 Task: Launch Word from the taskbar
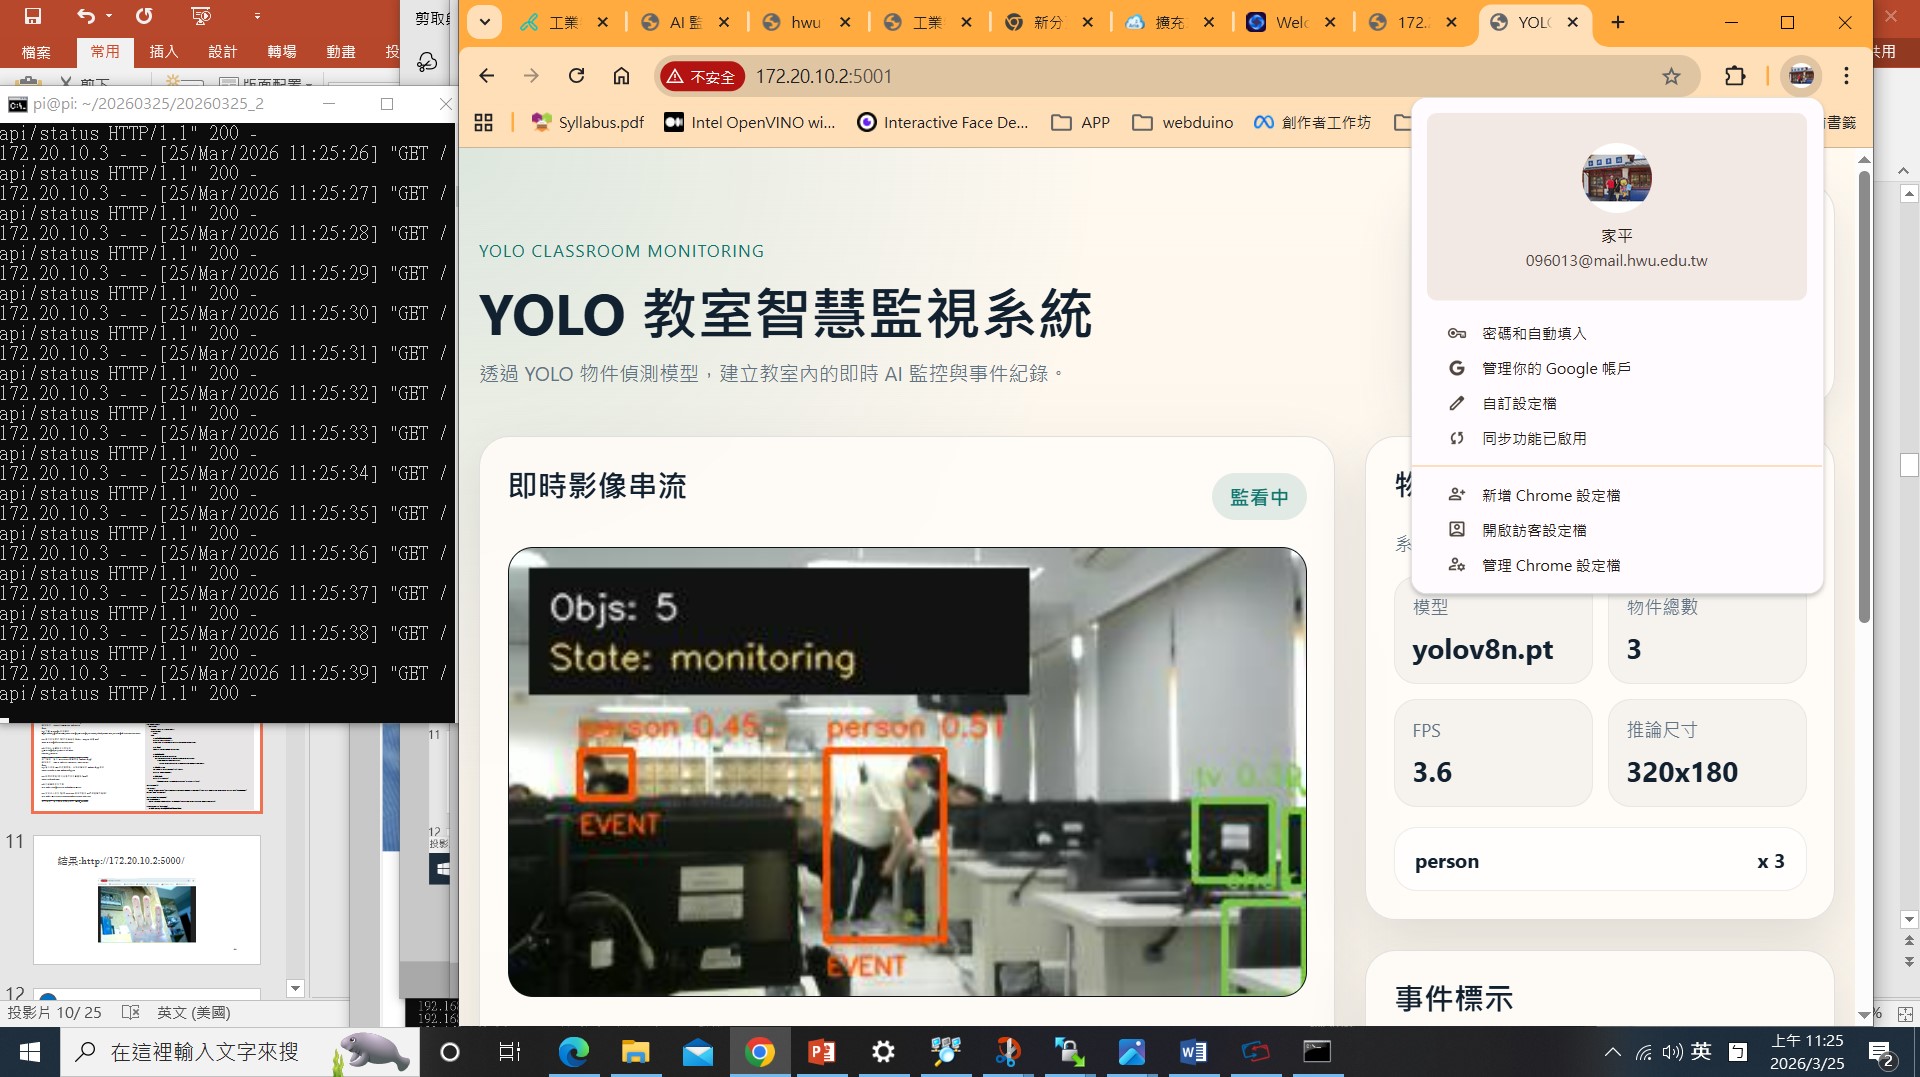pos(1193,1051)
